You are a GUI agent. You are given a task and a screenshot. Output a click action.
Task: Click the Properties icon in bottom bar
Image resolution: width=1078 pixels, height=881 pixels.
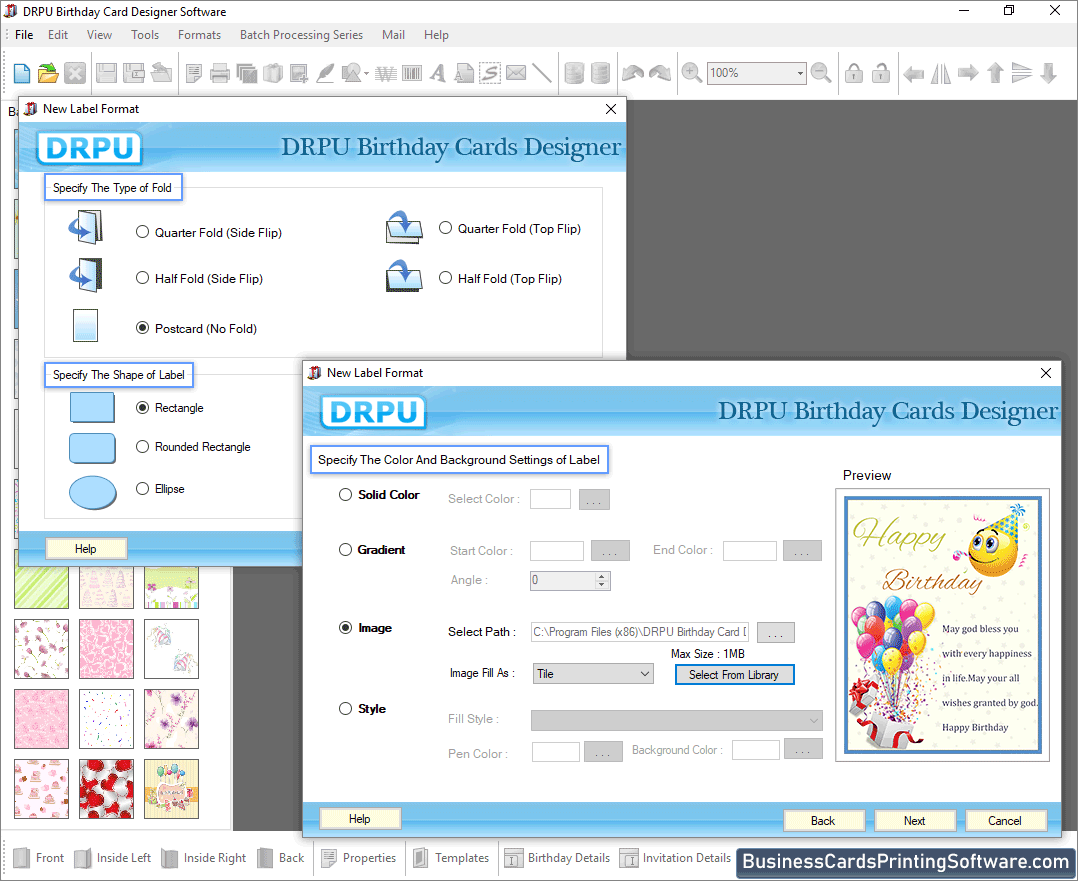click(x=329, y=858)
